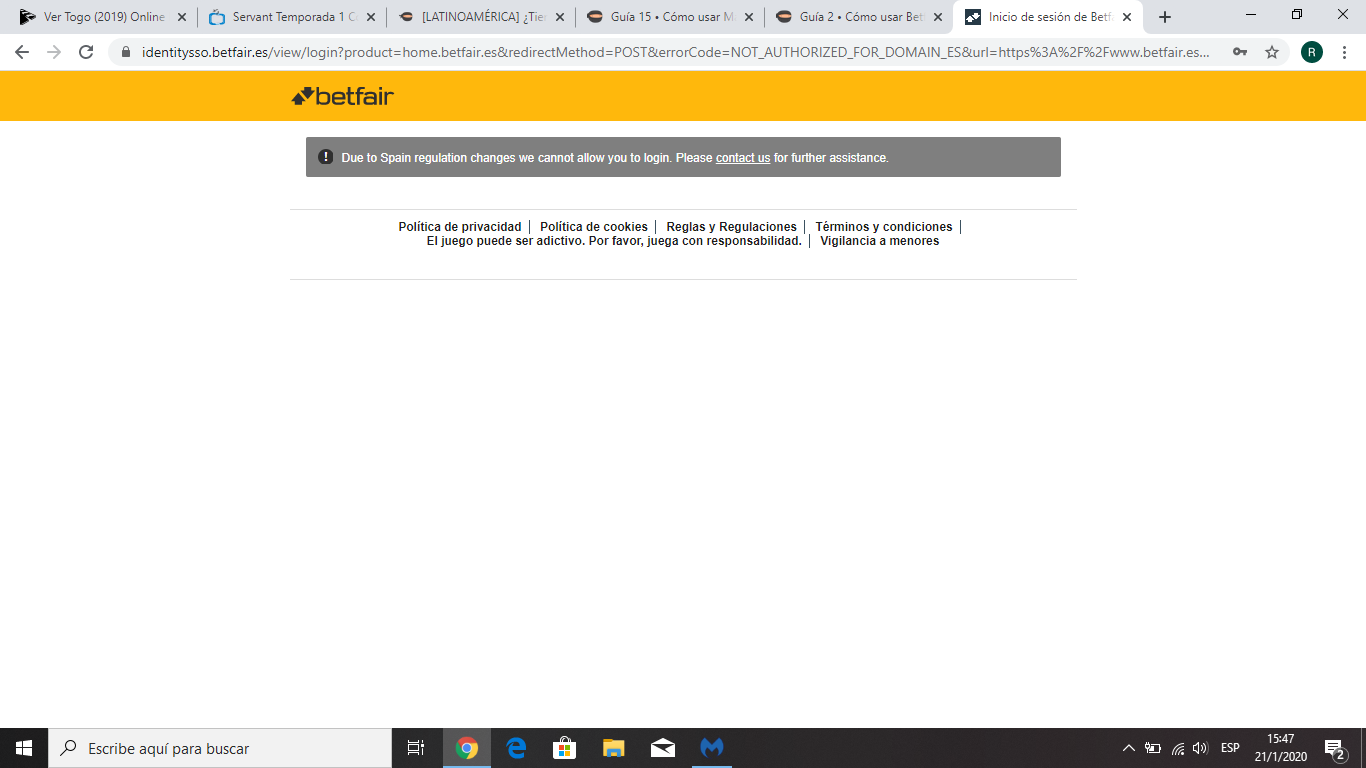Close the 'Guía 15 • Cómo usar' tab
1366x768 pixels.
749,17
